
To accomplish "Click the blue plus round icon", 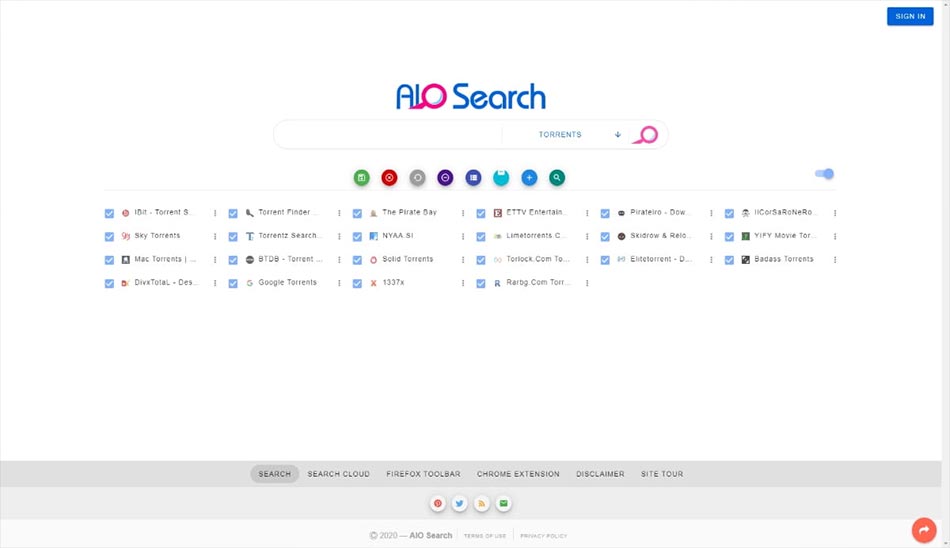I will coord(529,178).
